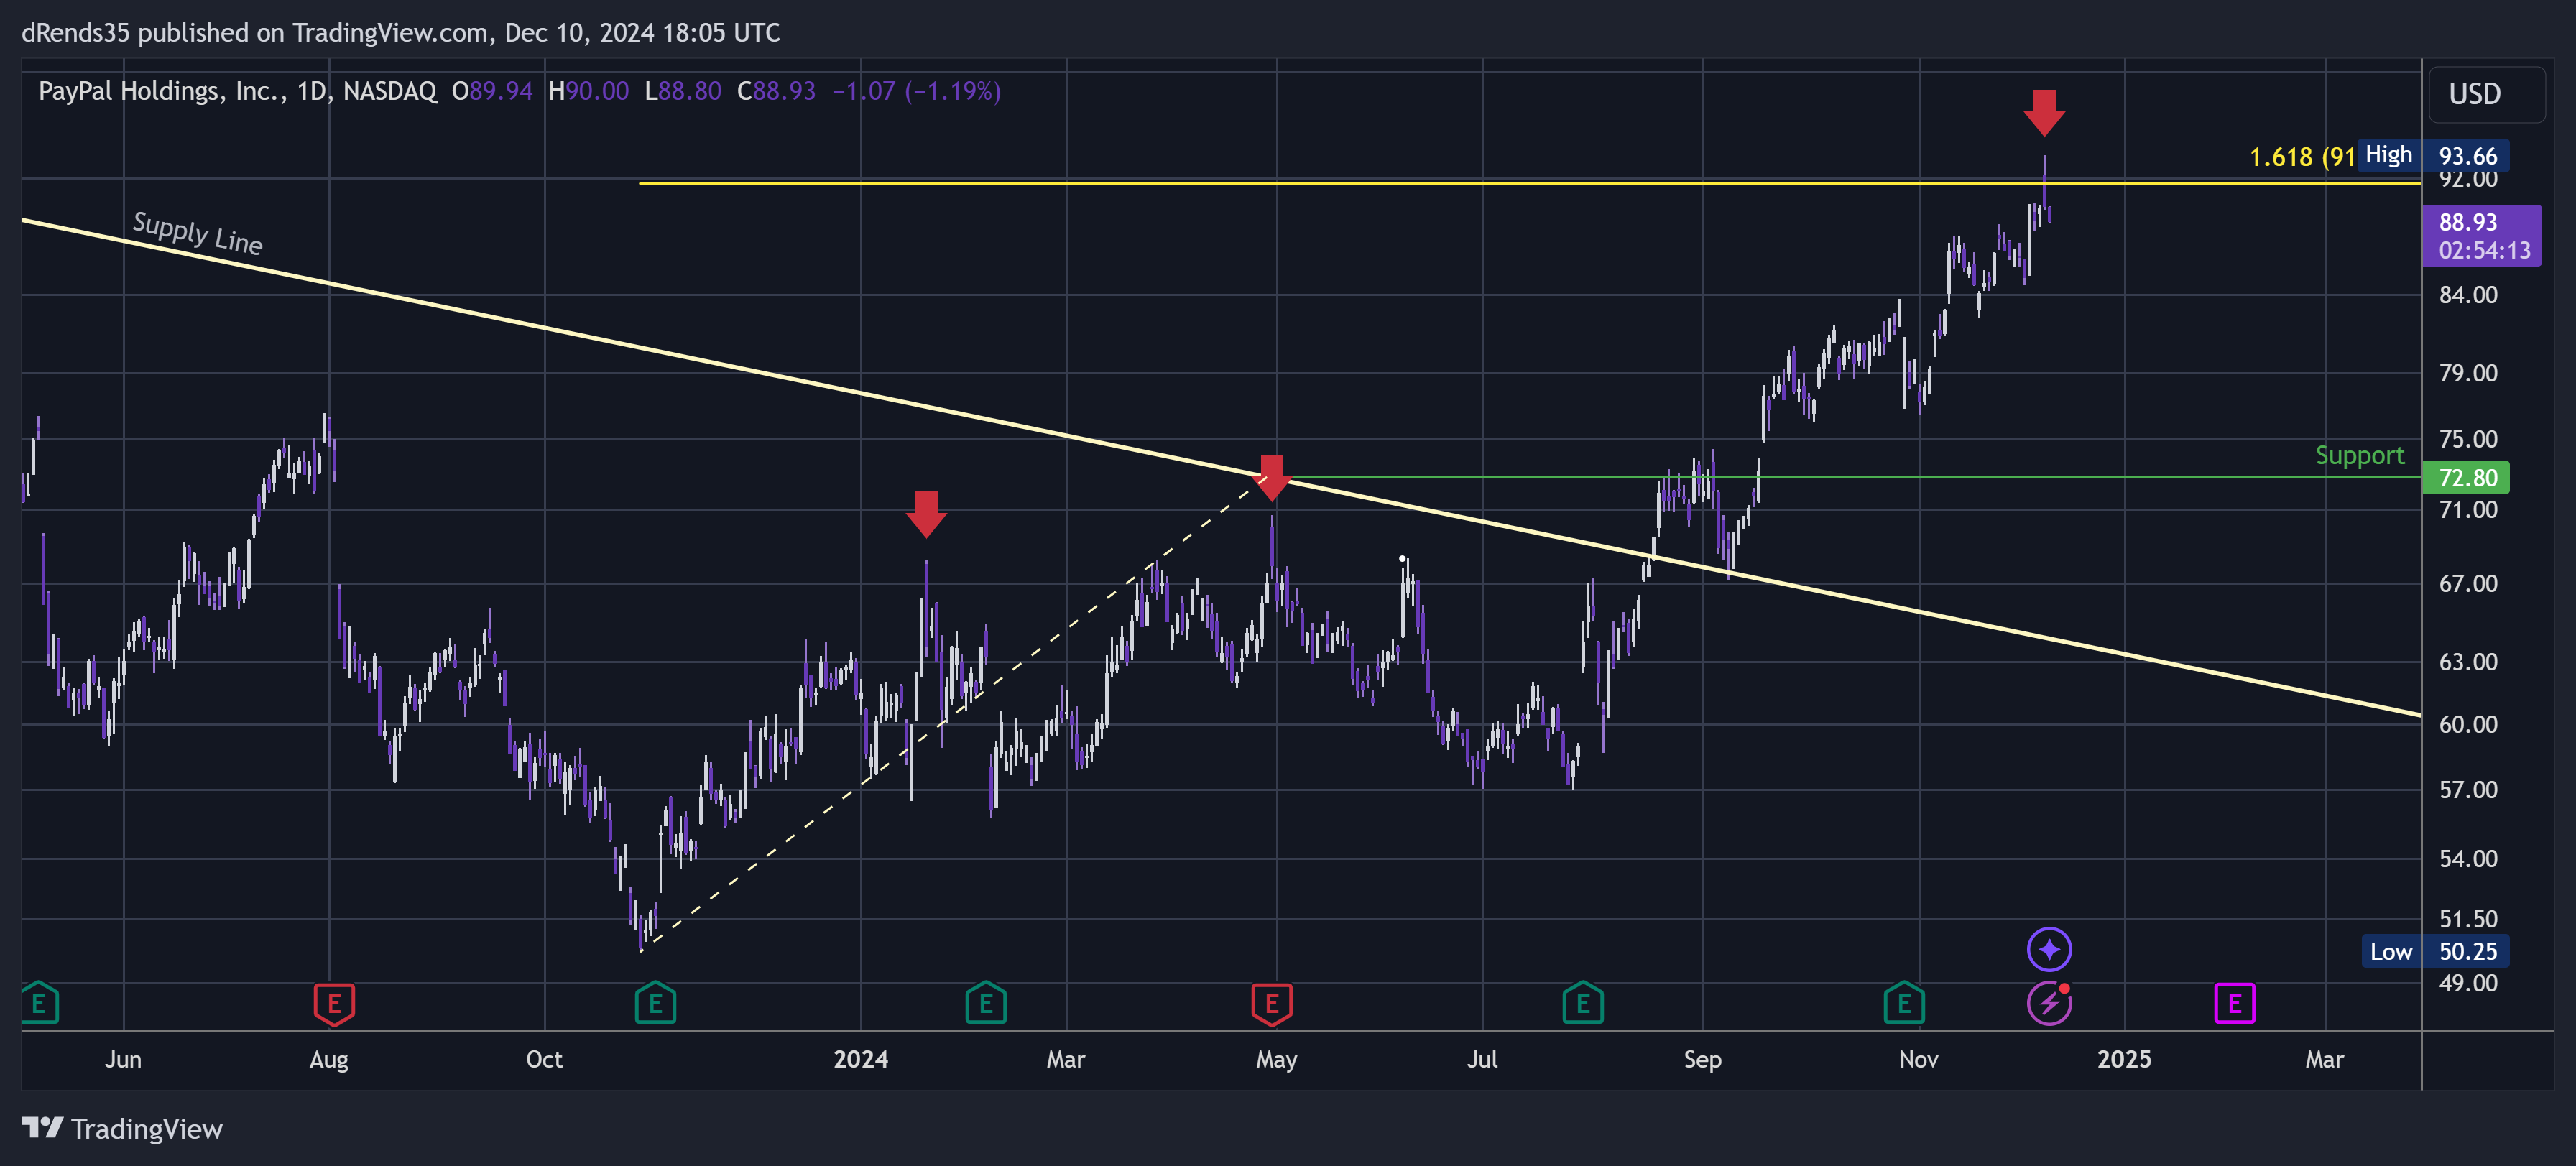2576x1166 pixels.
Task: Click the high value H90.00
Action: click(x=588, y=91)
